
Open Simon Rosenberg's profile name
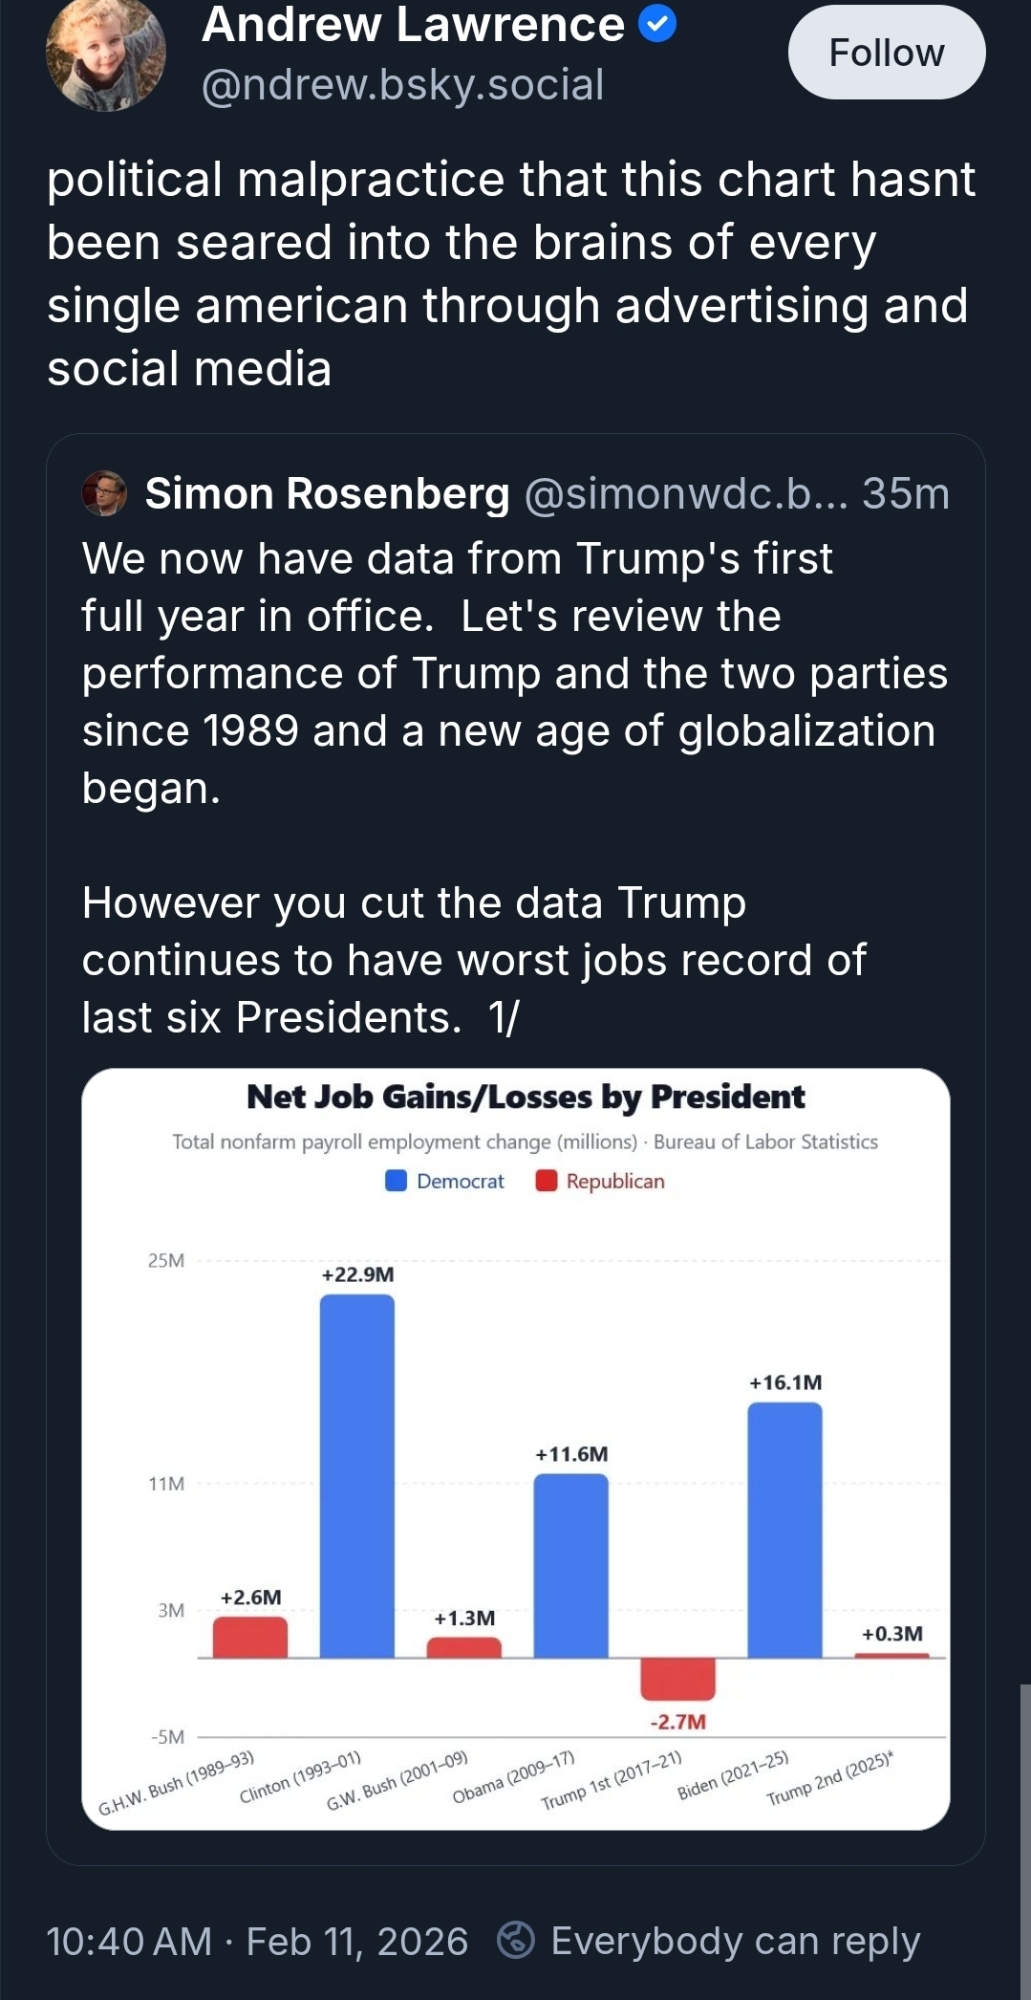click(327, 494)
